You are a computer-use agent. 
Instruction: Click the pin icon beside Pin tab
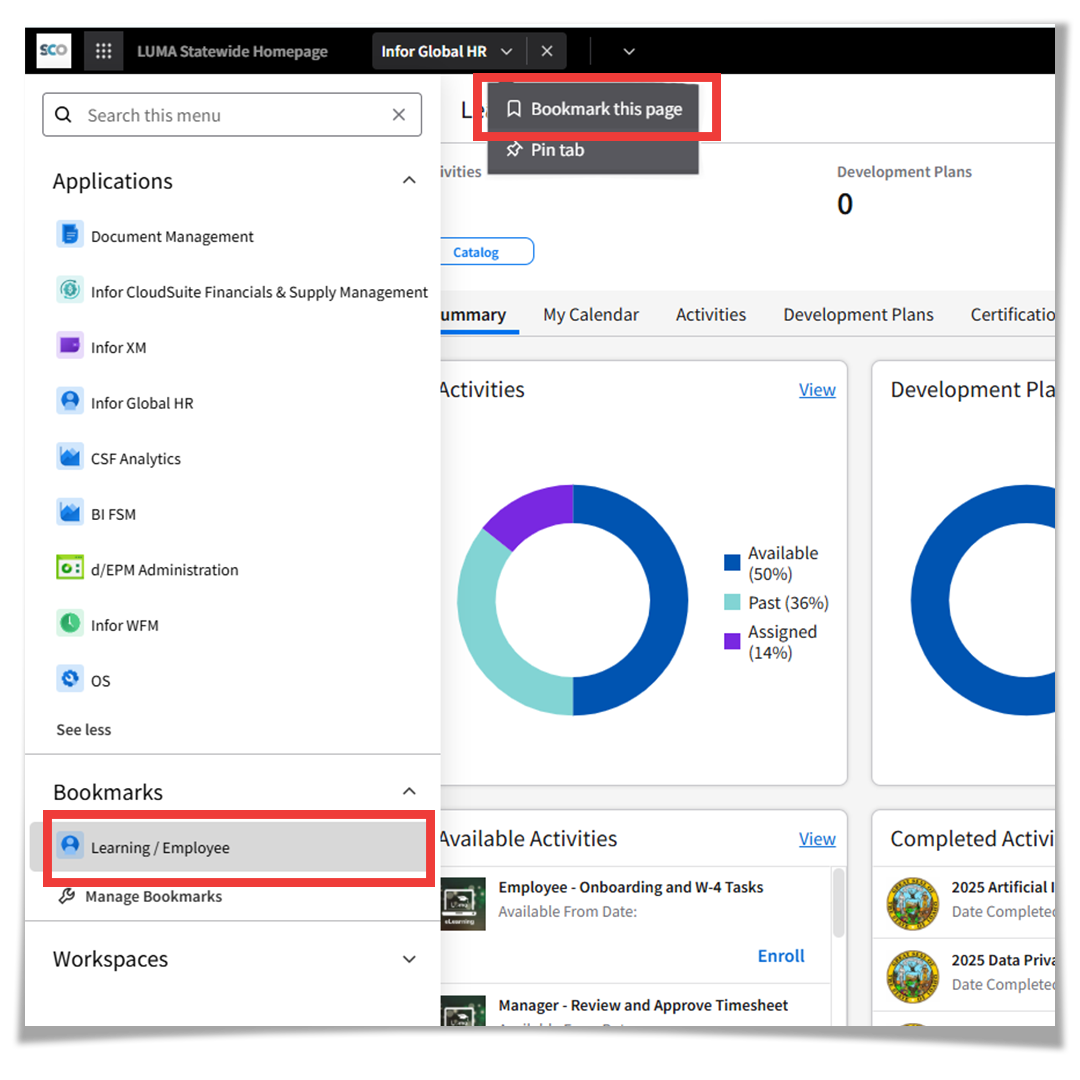click(x=514, y=149)
